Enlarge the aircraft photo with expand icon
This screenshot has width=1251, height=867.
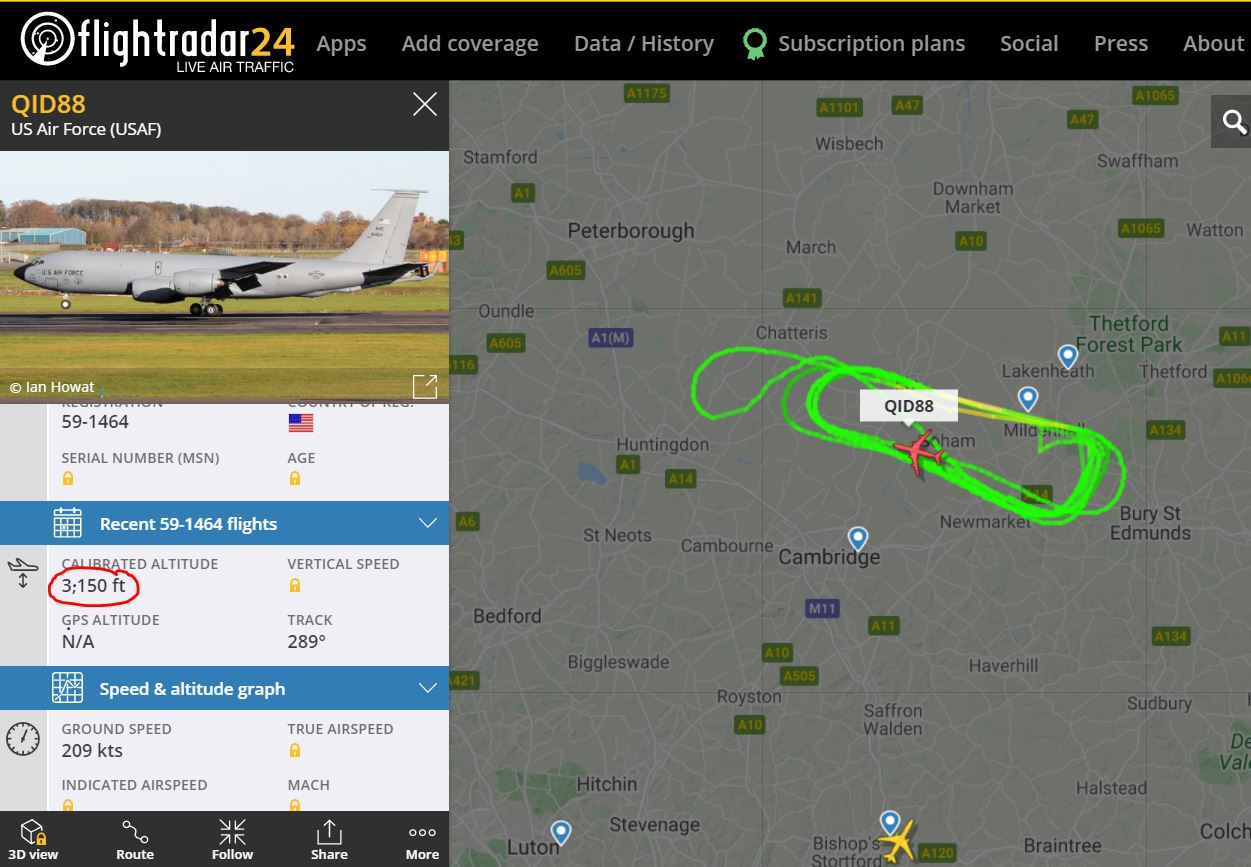pyautogui.click(x=425, y=386)
